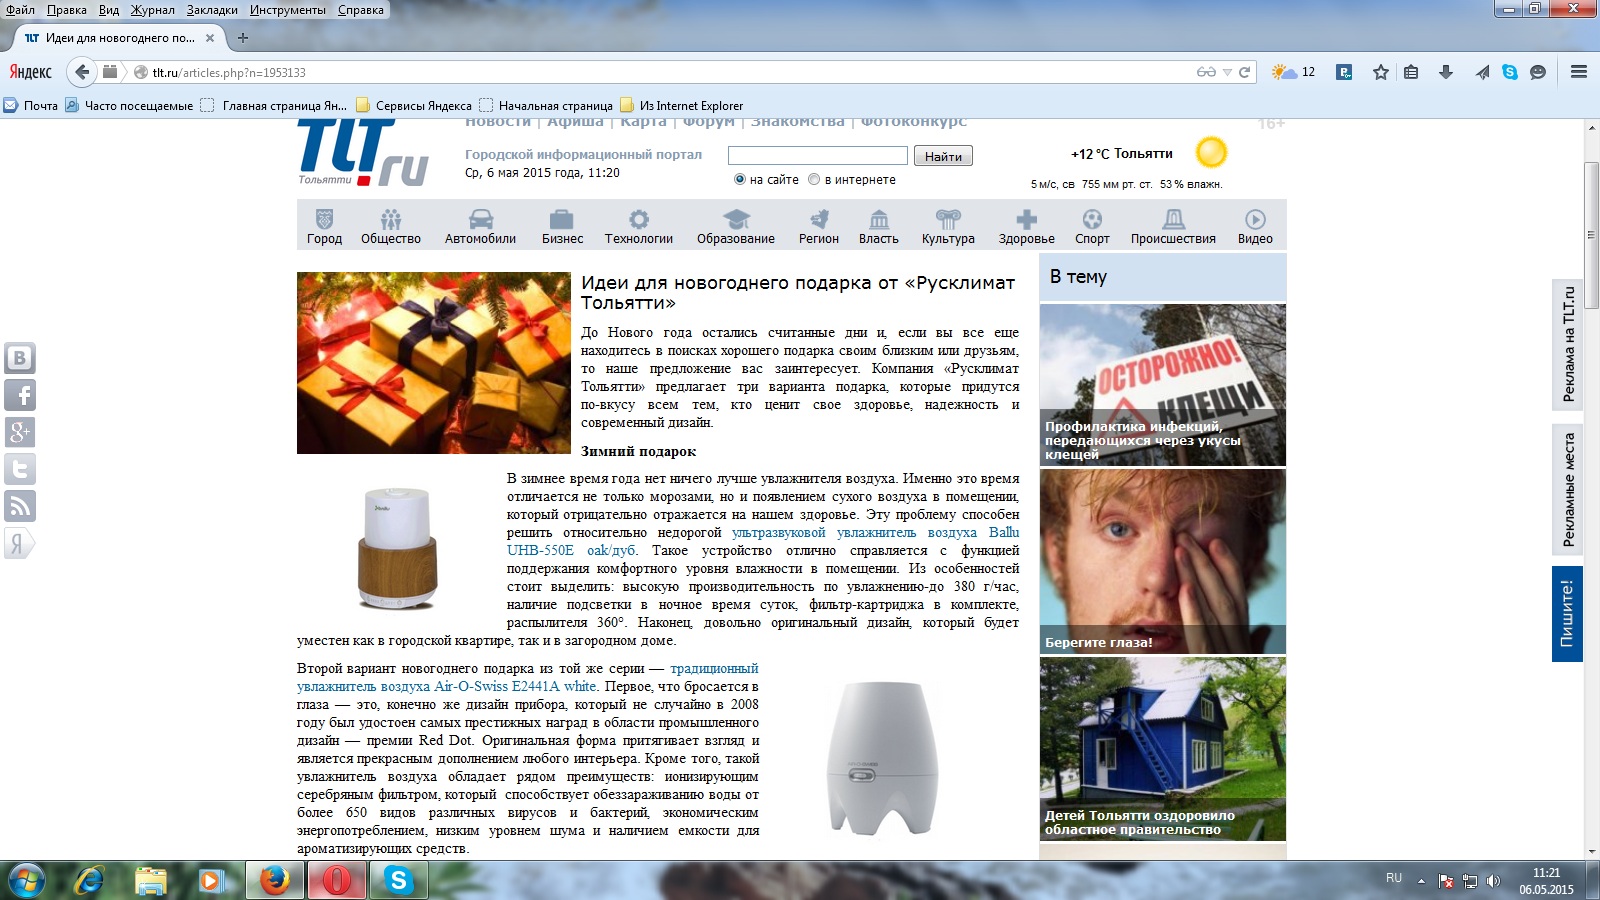1600x900 pixels.
Task: Open the Видео section
Action: pyautogui.click(x=1255, y=227)
